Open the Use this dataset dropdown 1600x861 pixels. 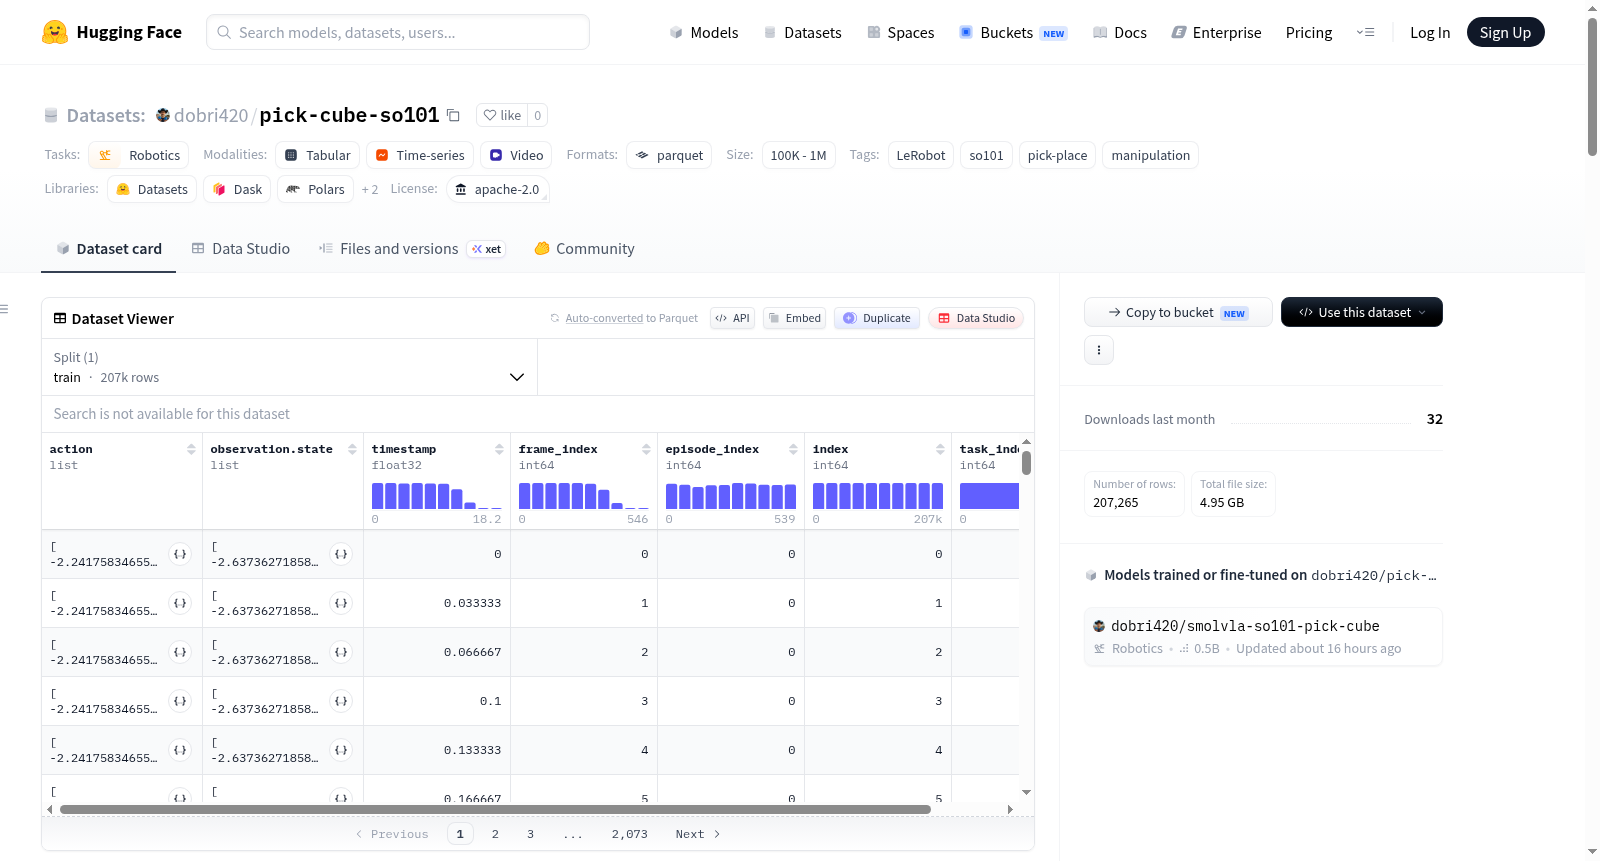coord(1362,312)
